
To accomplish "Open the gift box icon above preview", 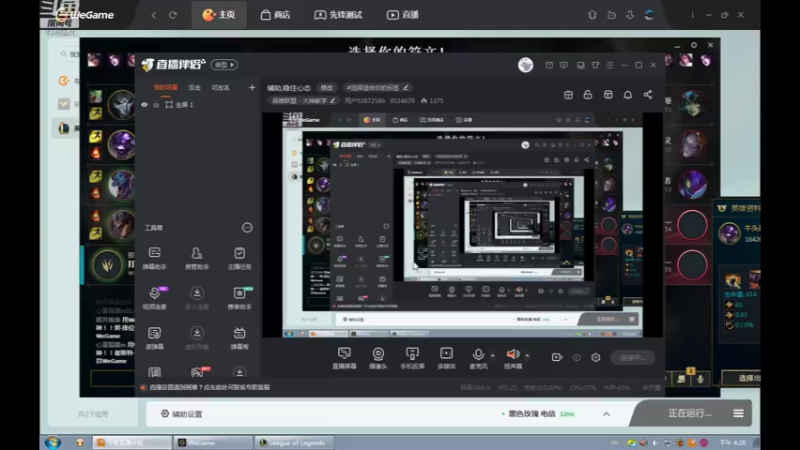I will [x=568, y=95].
